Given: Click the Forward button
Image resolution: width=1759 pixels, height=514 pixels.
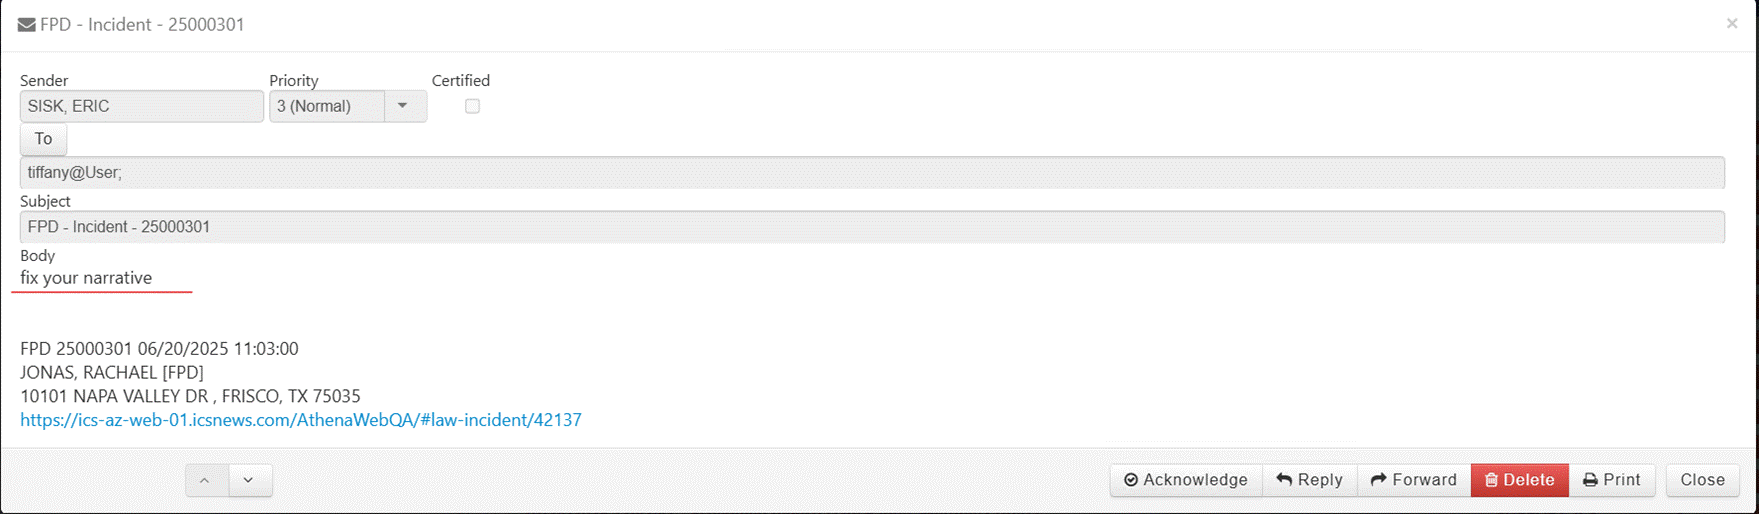Looking at the screenshot, I should (x=1414, y=480).
